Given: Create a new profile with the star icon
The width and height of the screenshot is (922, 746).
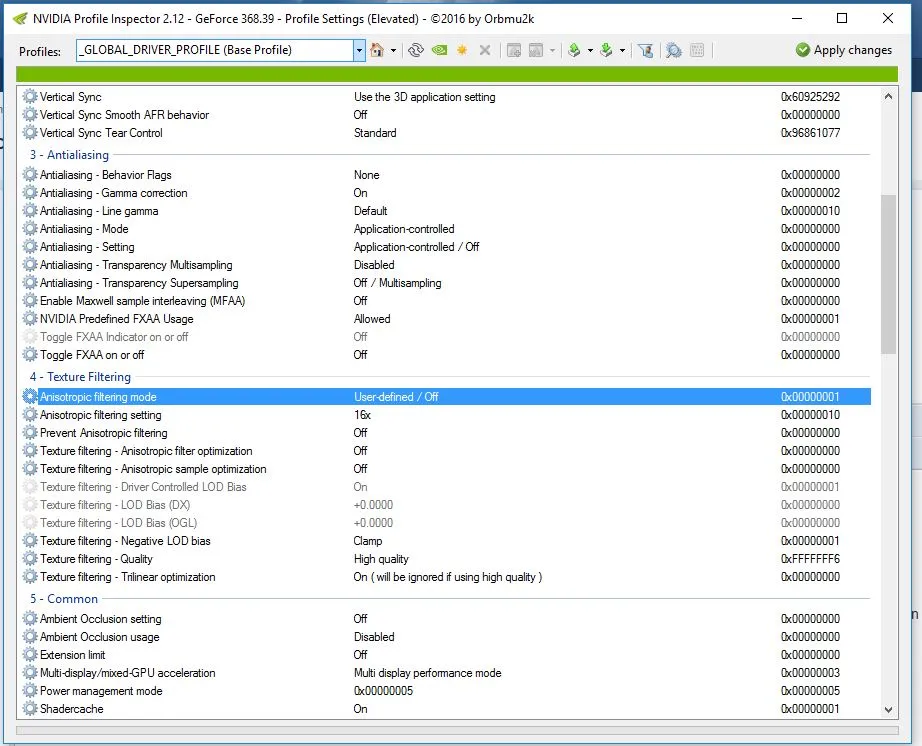Looking at the screenshot, I should pyautogui.click(x=462, y=51).
